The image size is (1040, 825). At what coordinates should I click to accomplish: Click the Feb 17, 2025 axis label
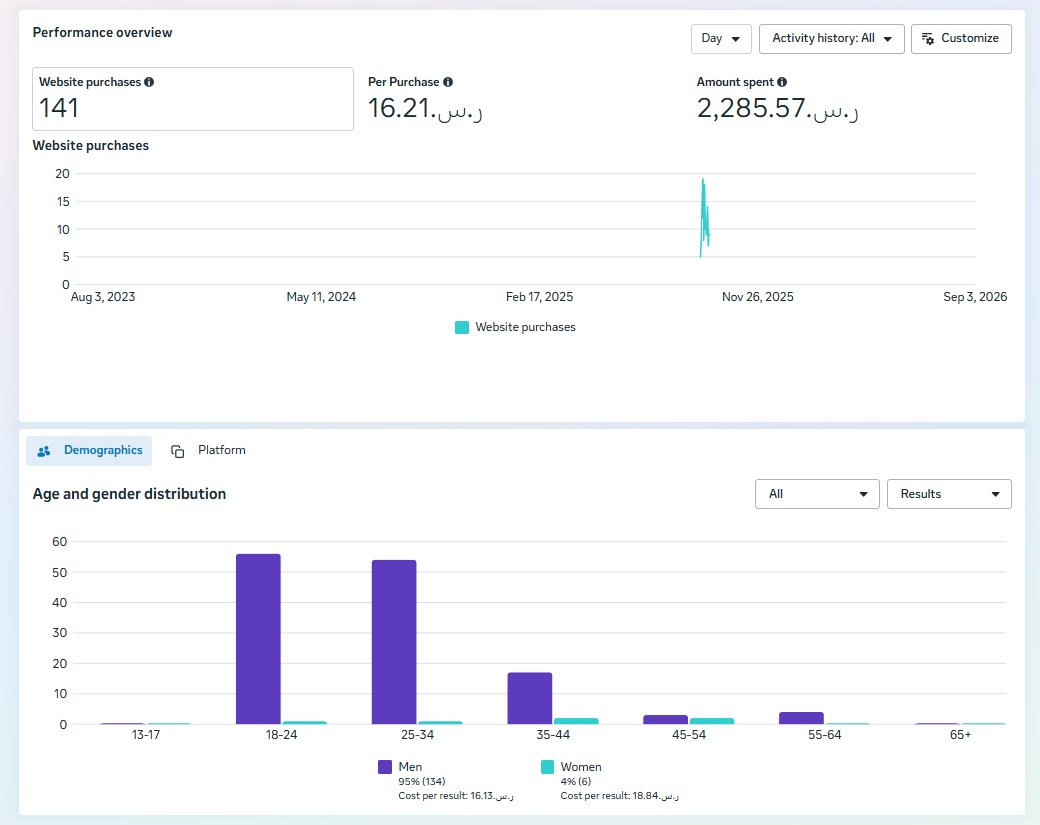tap(539, 297)
